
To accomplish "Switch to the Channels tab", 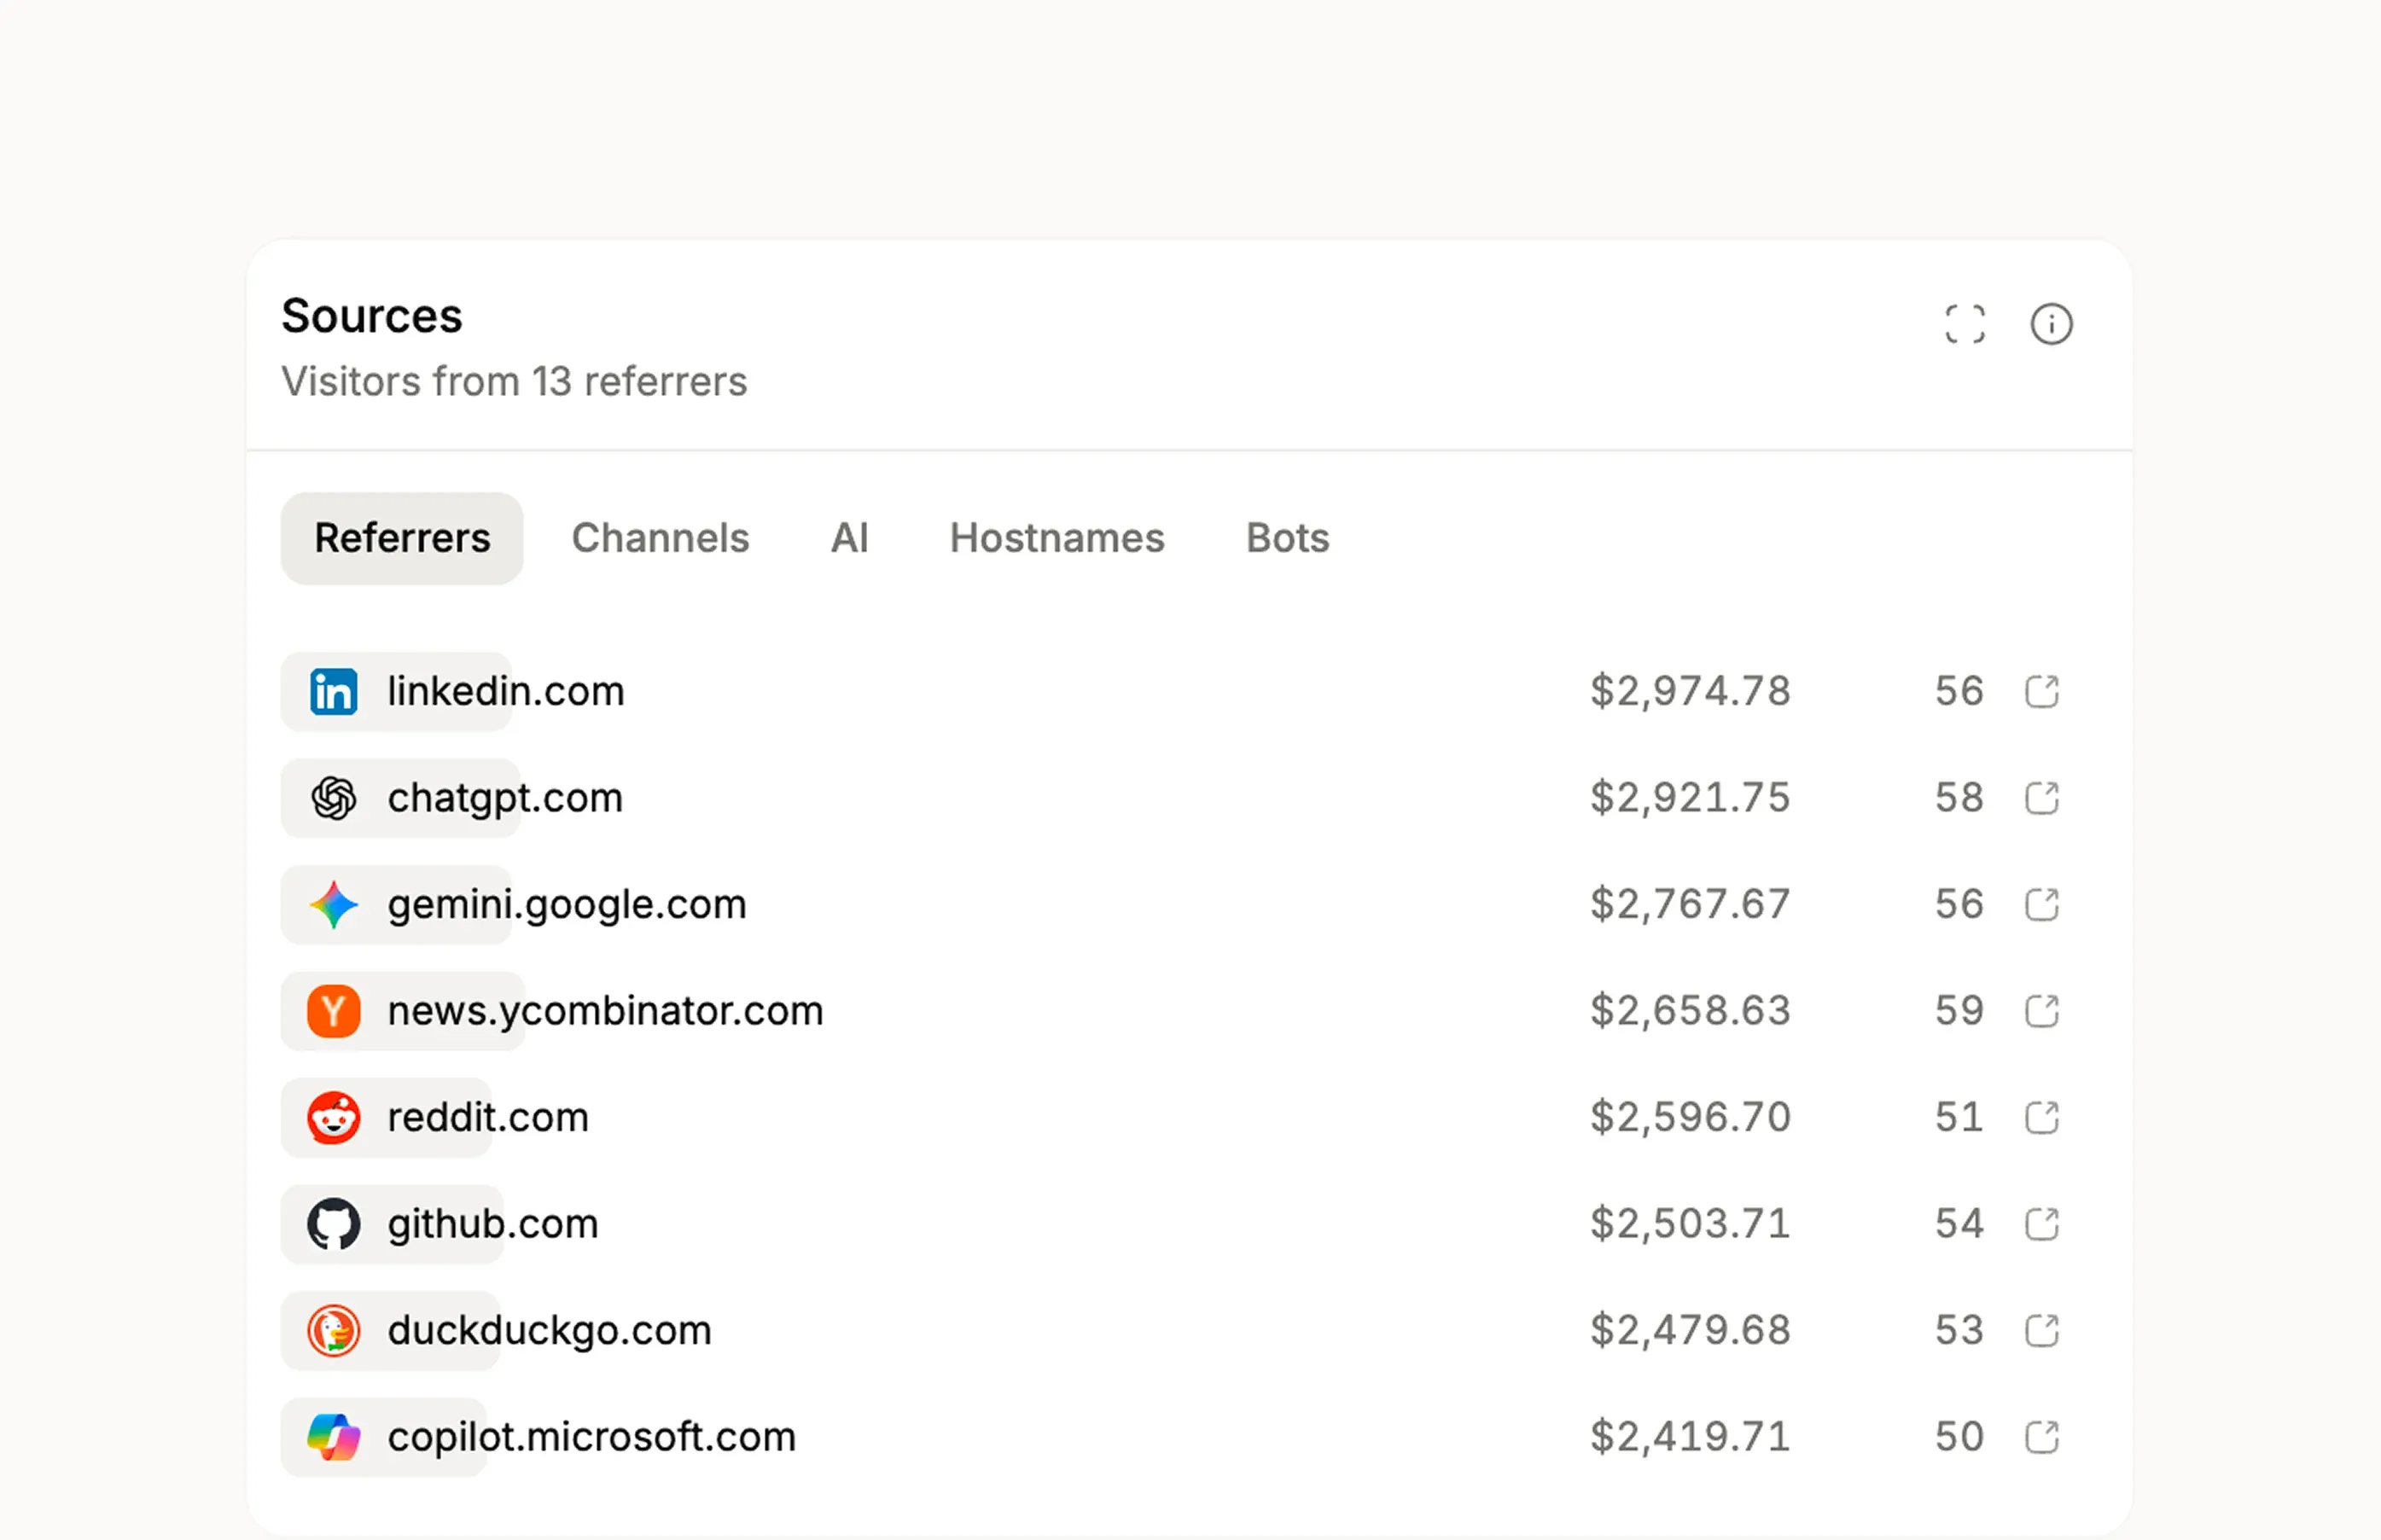I will click(660, 538).
